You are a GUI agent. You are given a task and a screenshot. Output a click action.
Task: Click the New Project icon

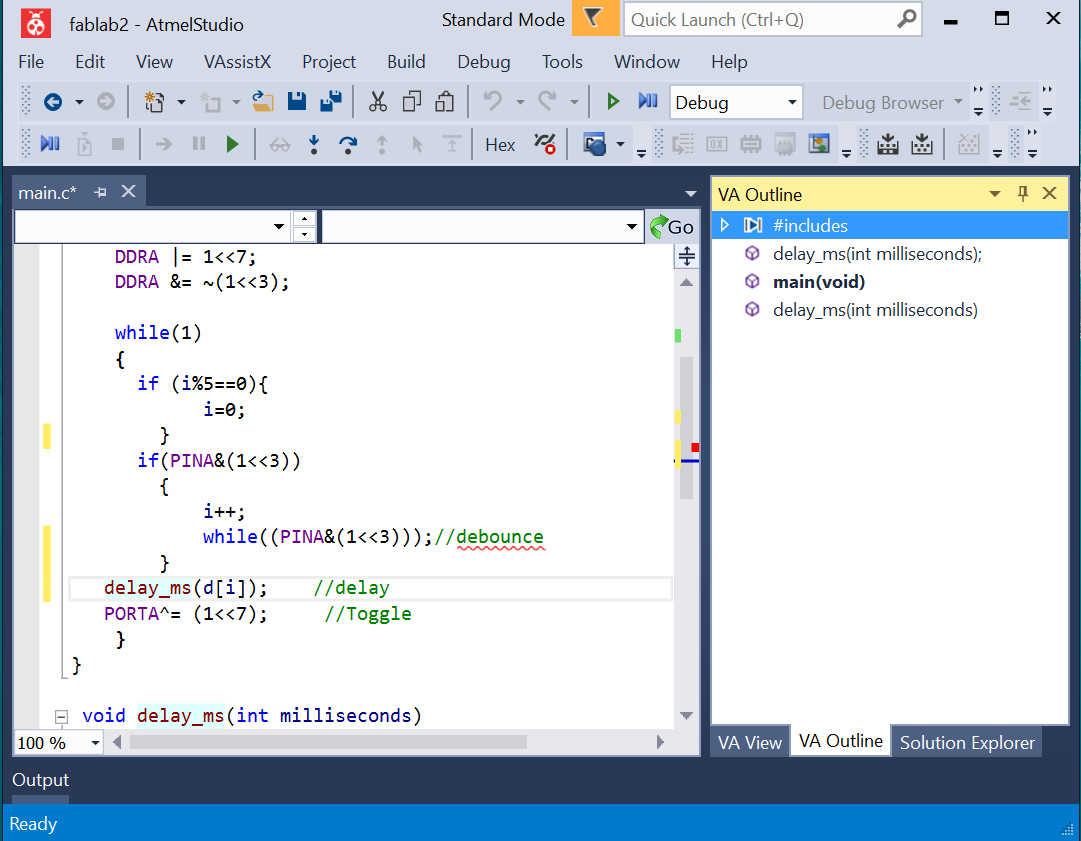(154, 102)
